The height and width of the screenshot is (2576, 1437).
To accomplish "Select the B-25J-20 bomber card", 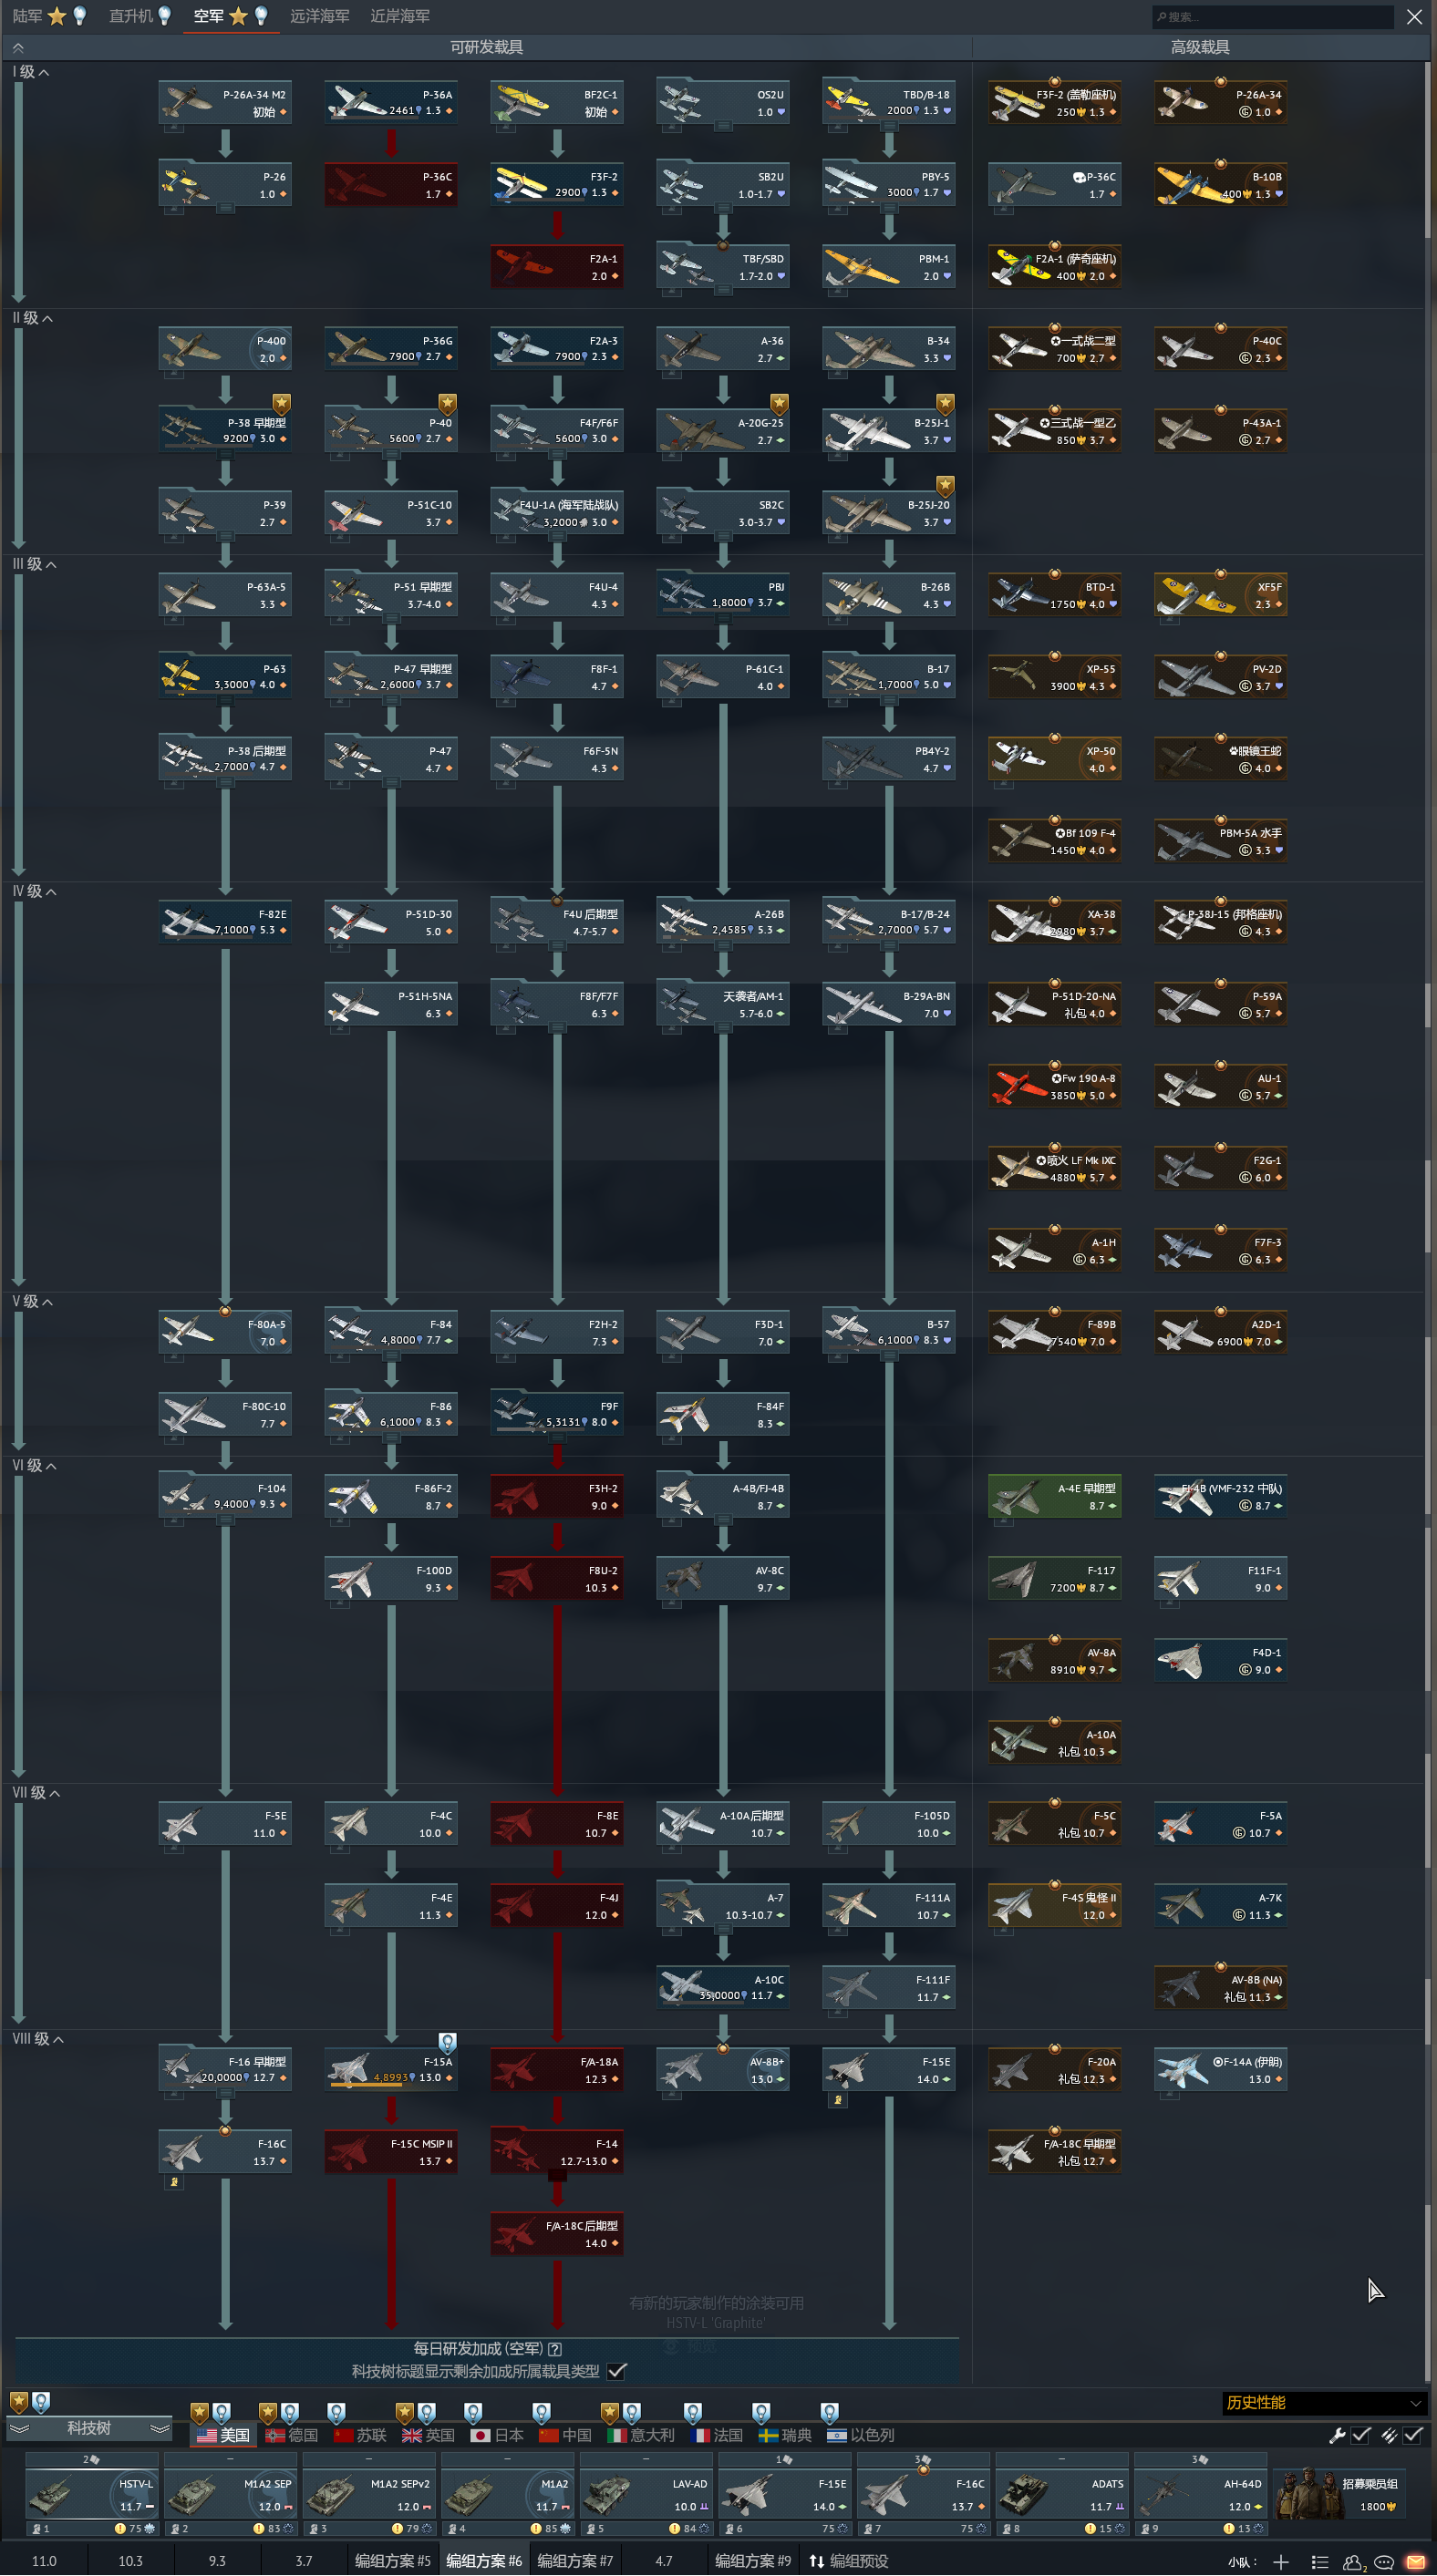I will coord(889,512).
